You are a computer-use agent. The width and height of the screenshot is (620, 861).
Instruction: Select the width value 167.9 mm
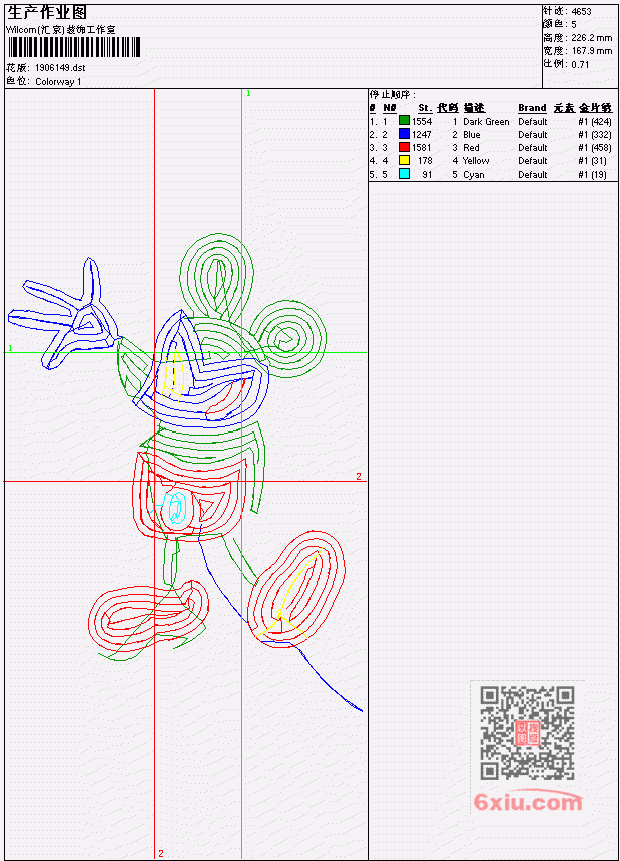point(591,51)
